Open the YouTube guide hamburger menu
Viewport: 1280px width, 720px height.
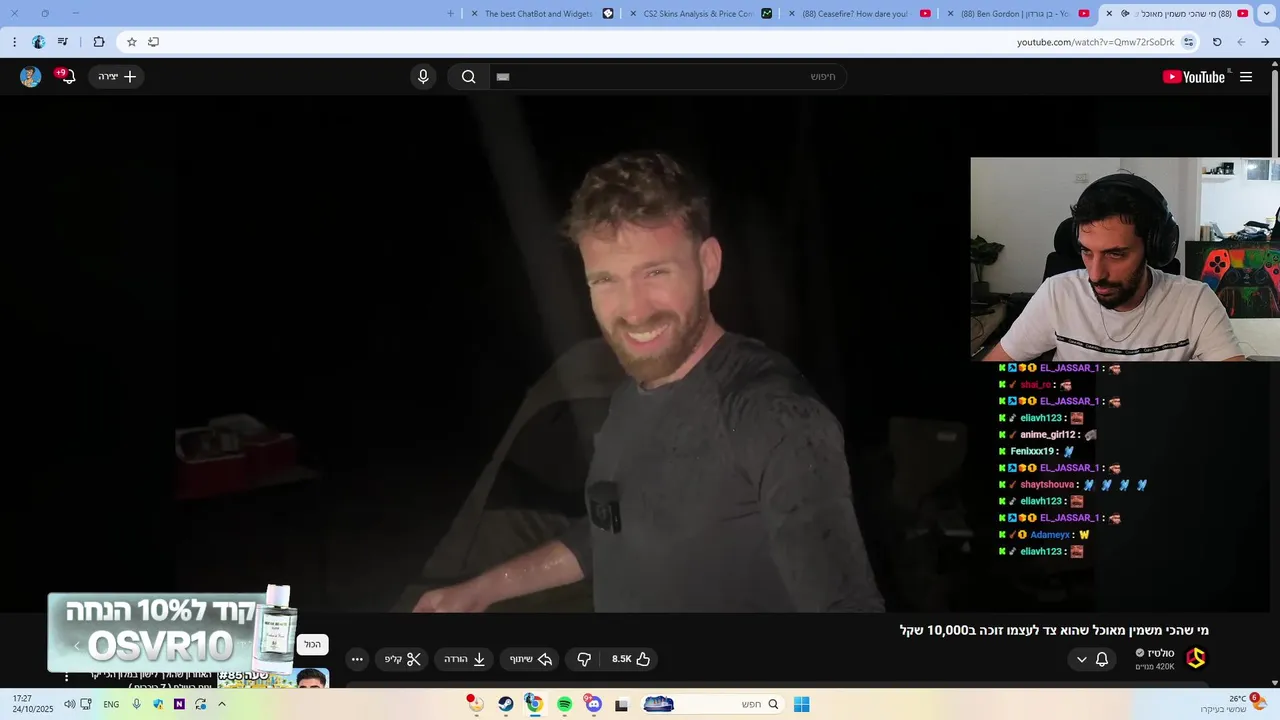[1246, 77]
